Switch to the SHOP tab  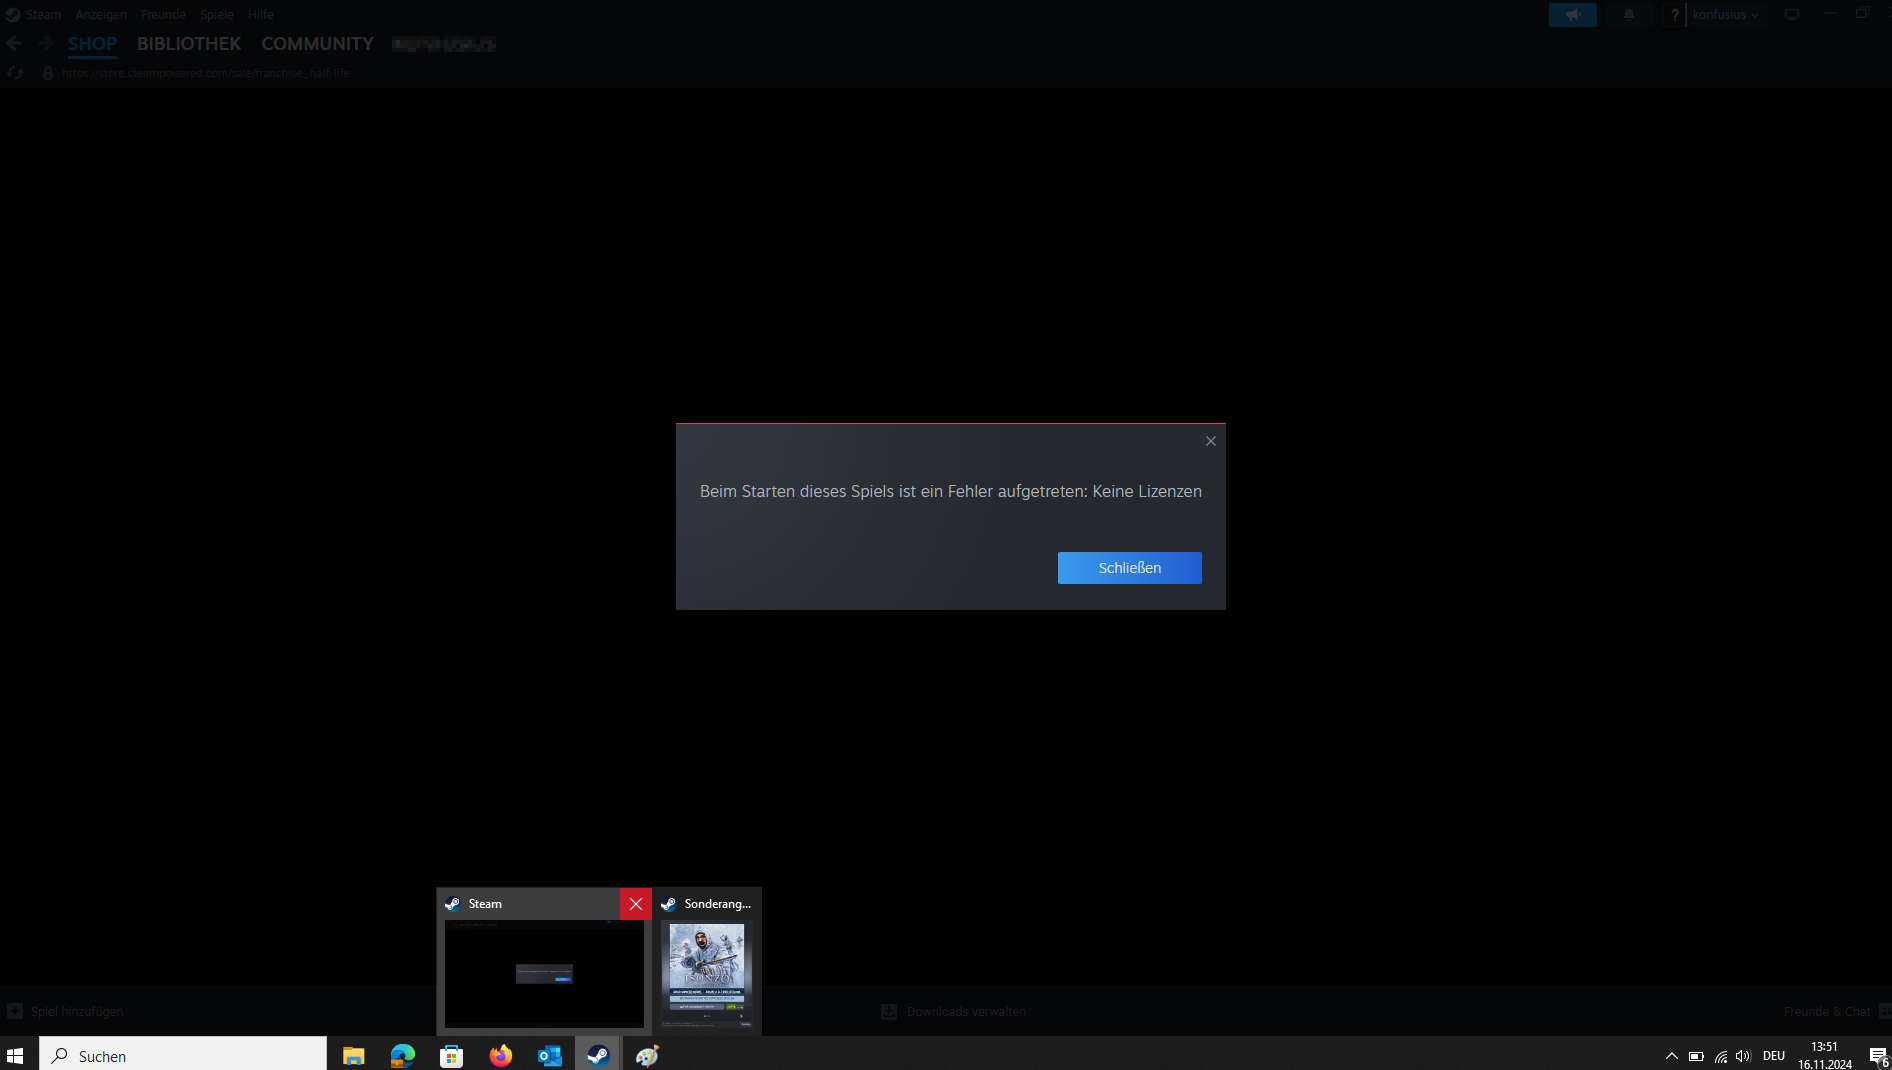92,44
